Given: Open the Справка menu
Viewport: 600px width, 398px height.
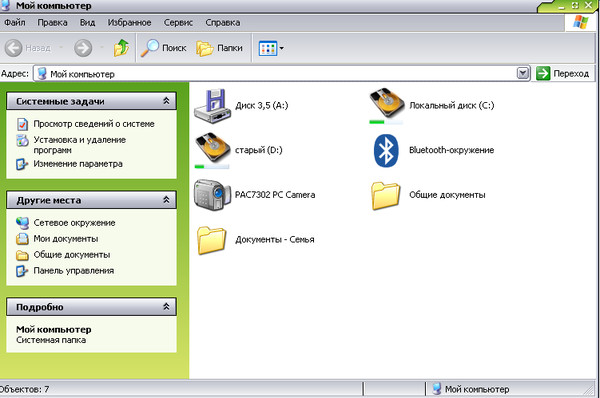Looking at the screenshot, I should coord(223,23).
